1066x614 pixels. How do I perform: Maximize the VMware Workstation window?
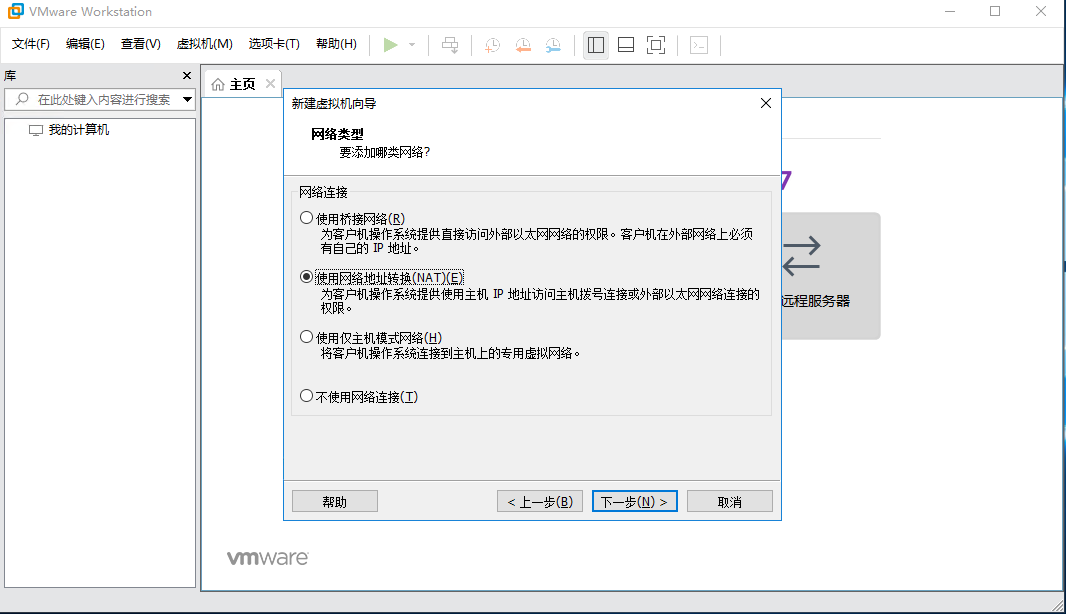(995, 12)
